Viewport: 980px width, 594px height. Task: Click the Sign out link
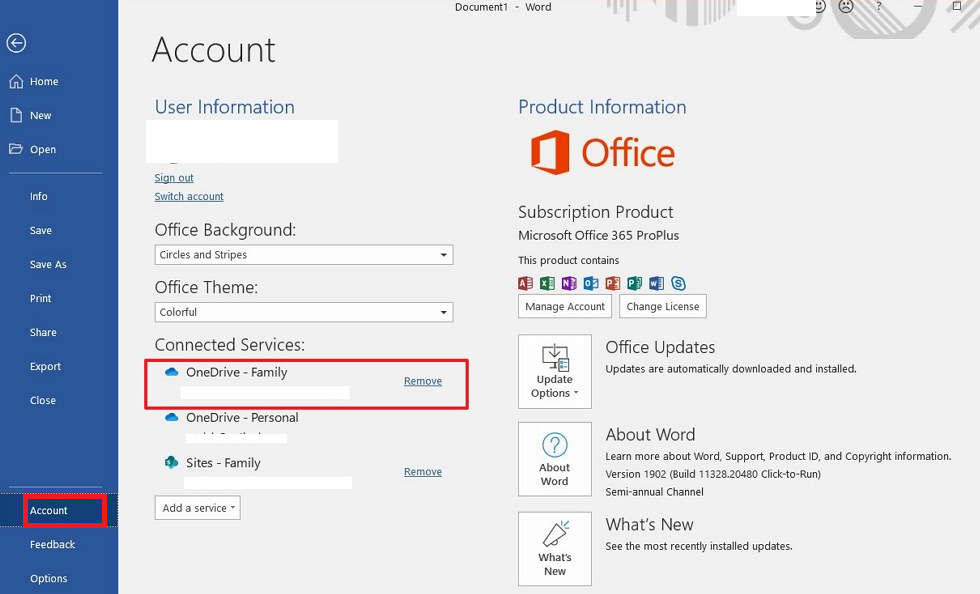(174, 178)
